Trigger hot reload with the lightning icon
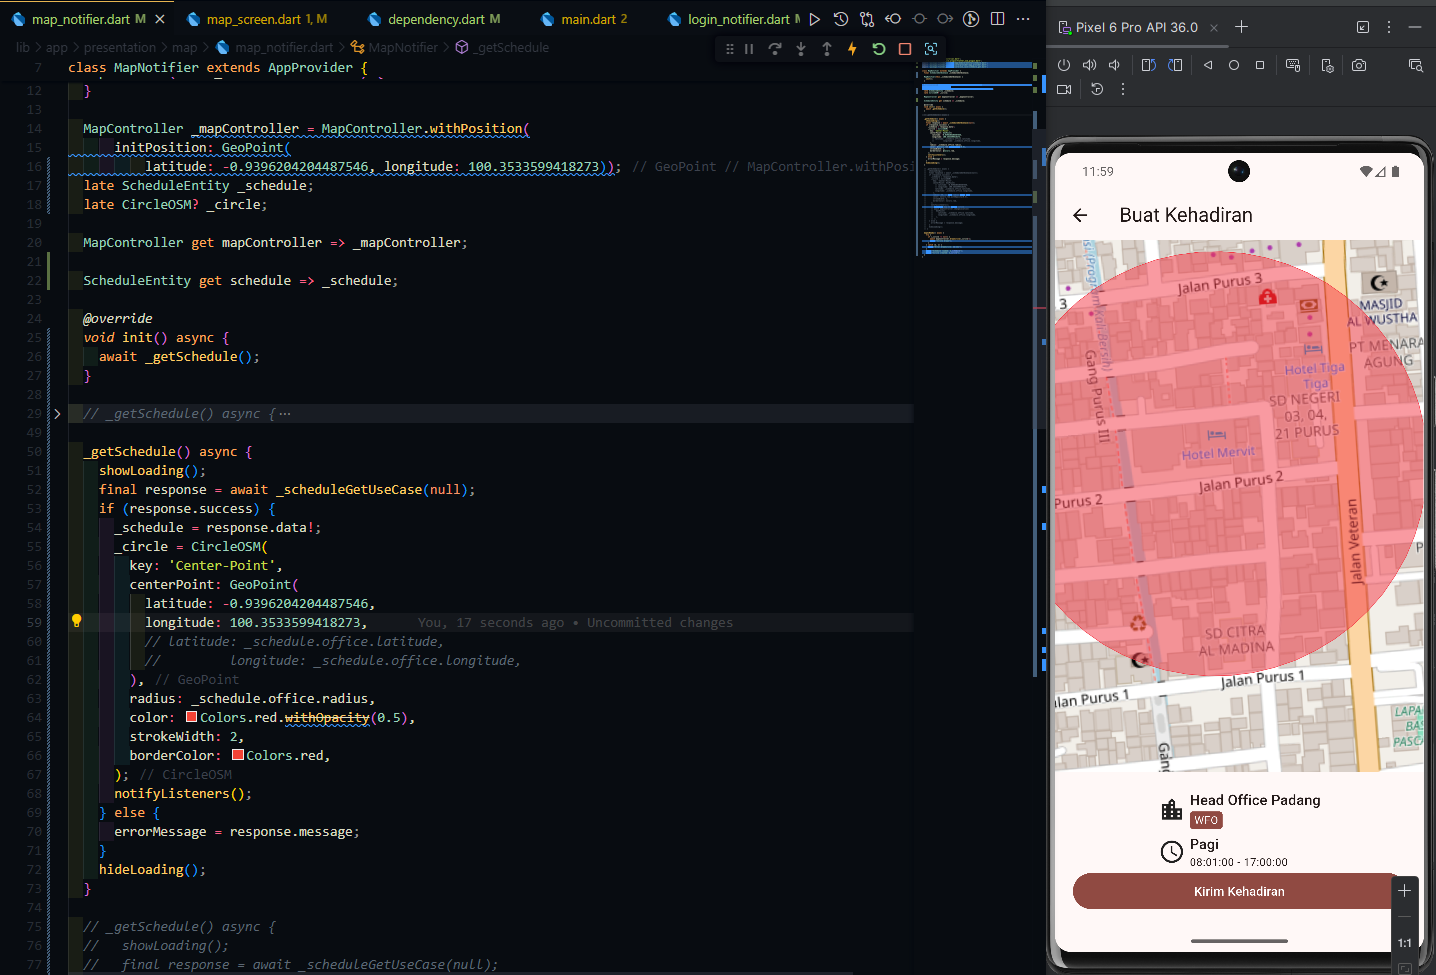The height and width of the screenshot is (975, 1436). click(852, 48)
